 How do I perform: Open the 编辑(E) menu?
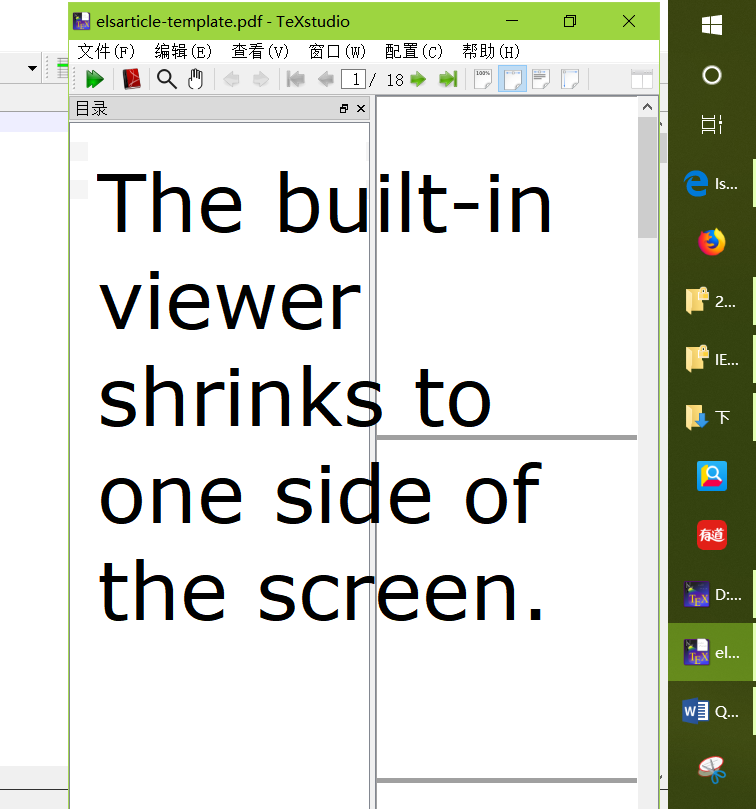pyautogui.click(x=183, y=52)
